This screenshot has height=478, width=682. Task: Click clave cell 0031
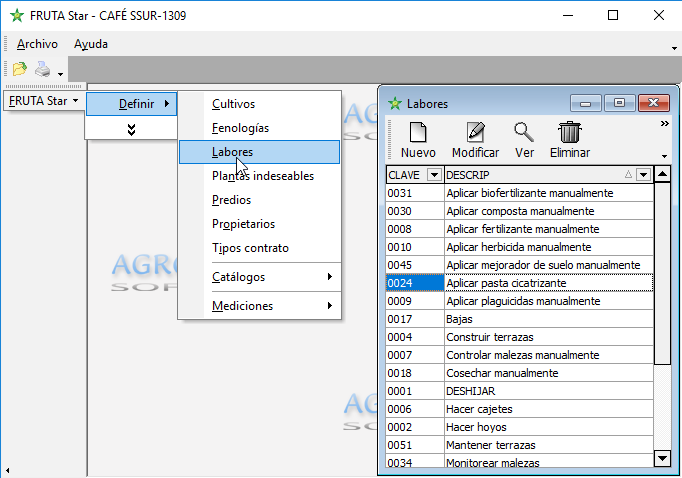415,193
